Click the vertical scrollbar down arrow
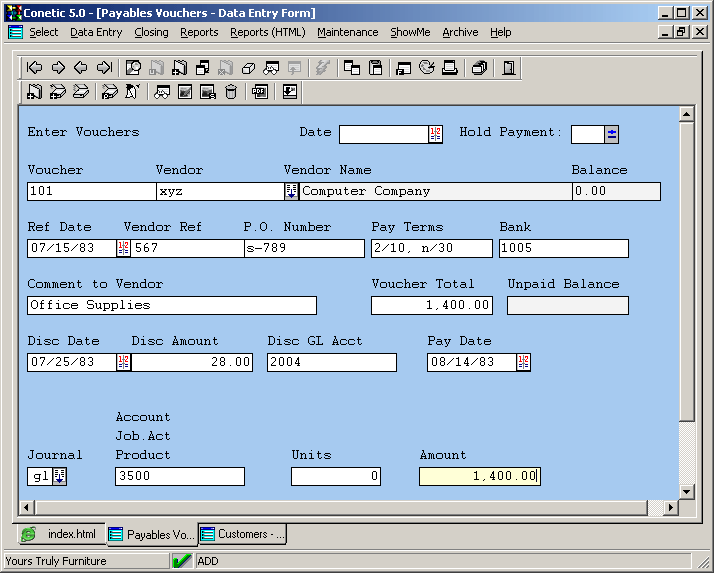This screenshot has height=573, width=714. [x=686, y=491]
